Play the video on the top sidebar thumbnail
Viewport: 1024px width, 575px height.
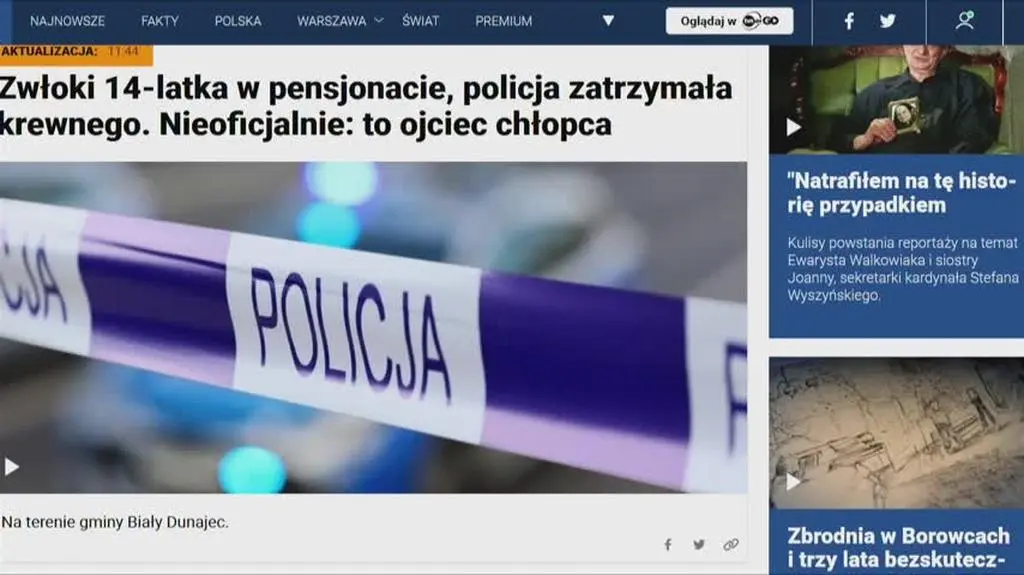[x=794, y=127]
